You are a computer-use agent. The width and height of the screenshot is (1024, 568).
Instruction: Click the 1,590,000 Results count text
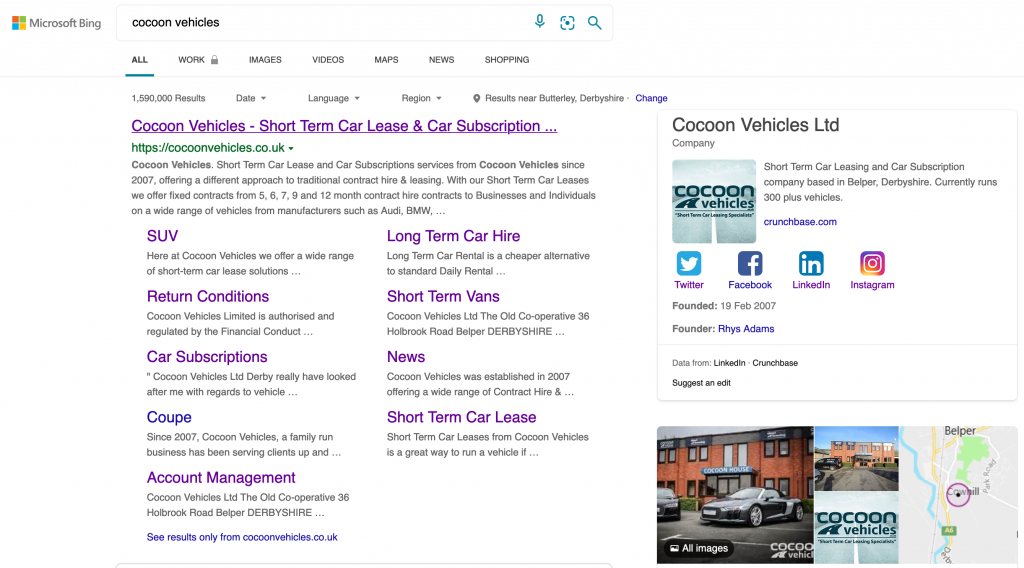[168, 98]
